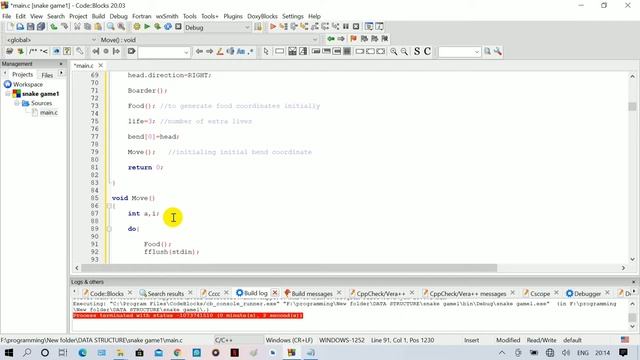
Task: Open the incremental search combo box
Action: (164, 52)
